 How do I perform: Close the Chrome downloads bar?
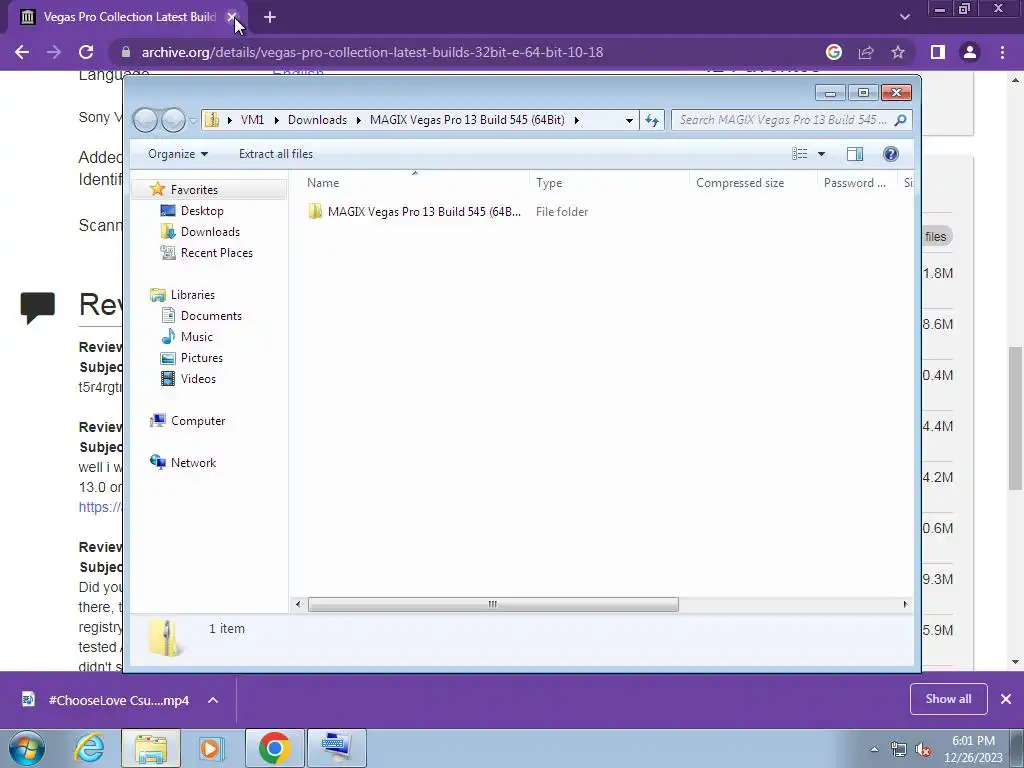pos(1006,699)
